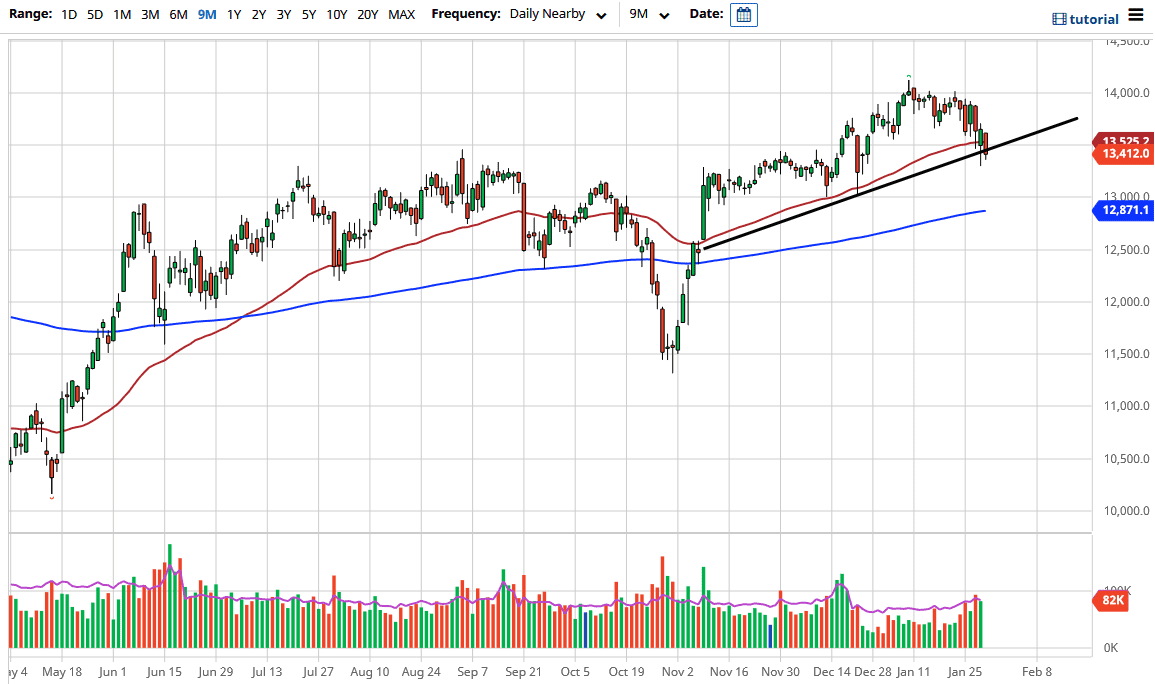This screenshot has width=1155, height=684.
Task: Set range to 1Y
Action: click(234, 14)
